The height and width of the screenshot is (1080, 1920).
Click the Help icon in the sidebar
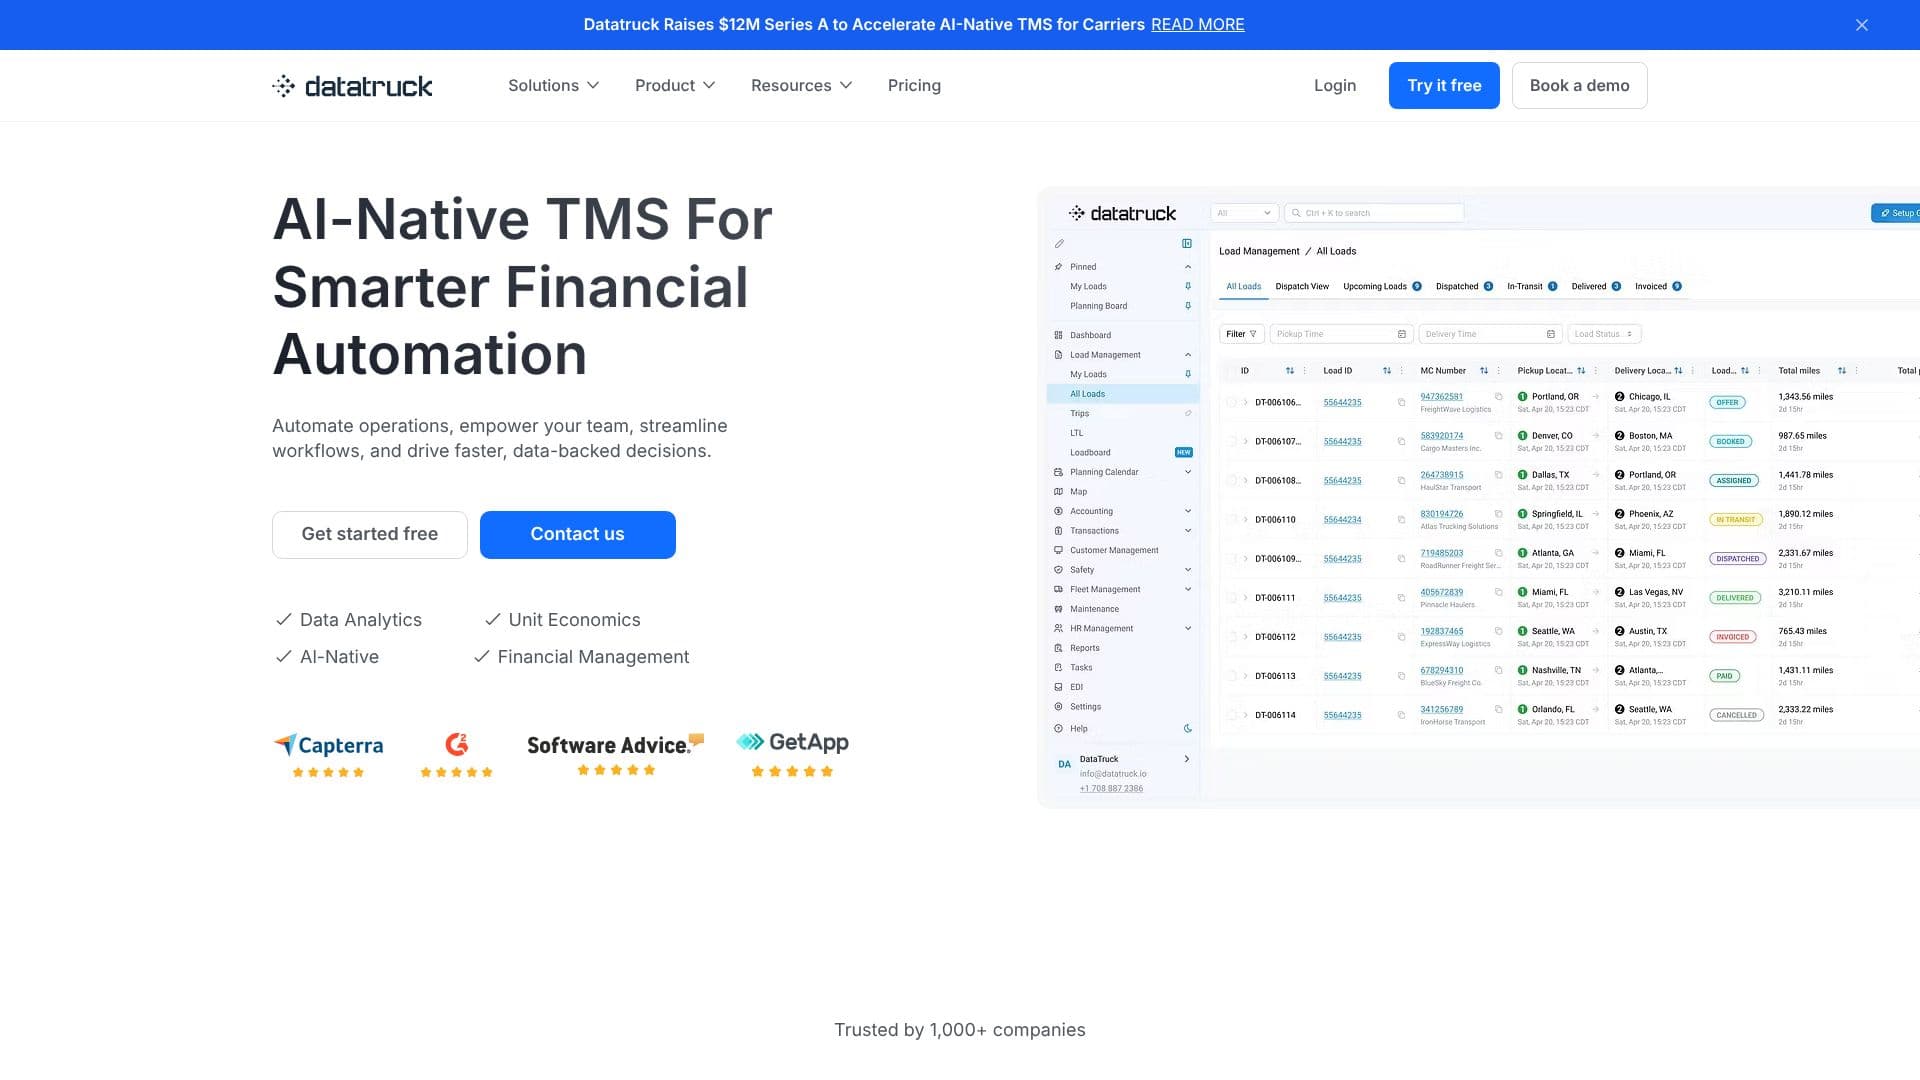click(x=1058, y=729)
